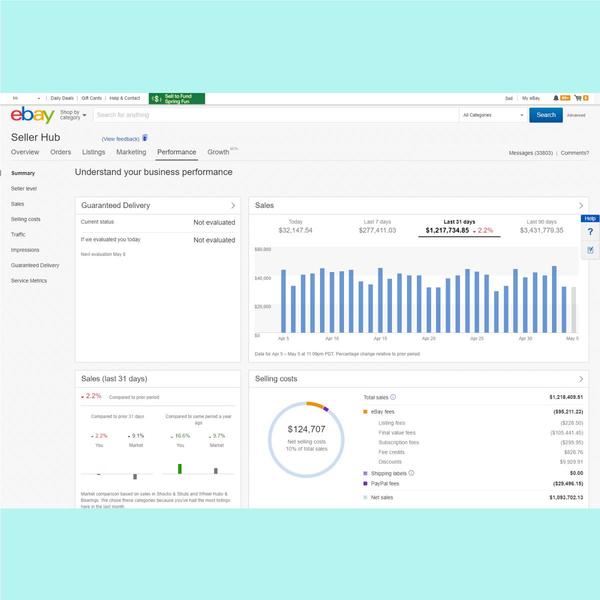
Task: Select the Last 7 days sales period
Action: click(377, 227)
